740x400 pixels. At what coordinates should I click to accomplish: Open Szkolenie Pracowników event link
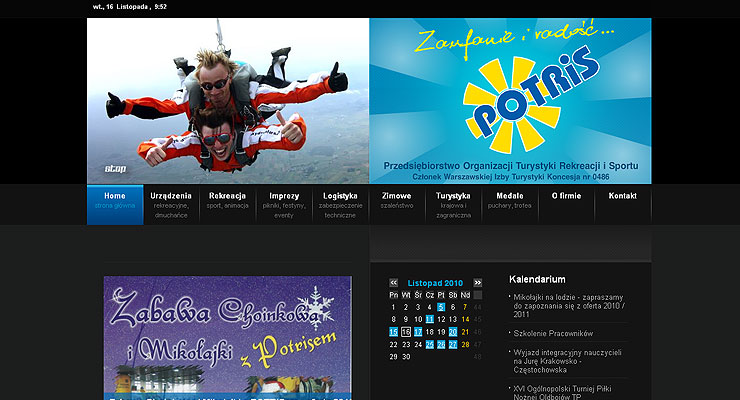[x=553, y=333]
